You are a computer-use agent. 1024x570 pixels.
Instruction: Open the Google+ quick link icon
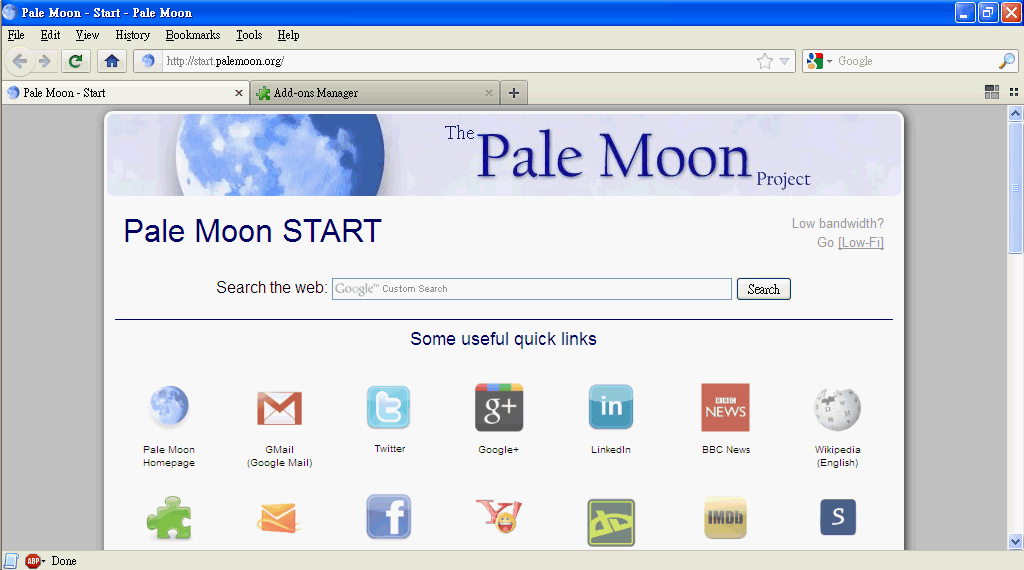pyautogui.click(x=499, y=407)
